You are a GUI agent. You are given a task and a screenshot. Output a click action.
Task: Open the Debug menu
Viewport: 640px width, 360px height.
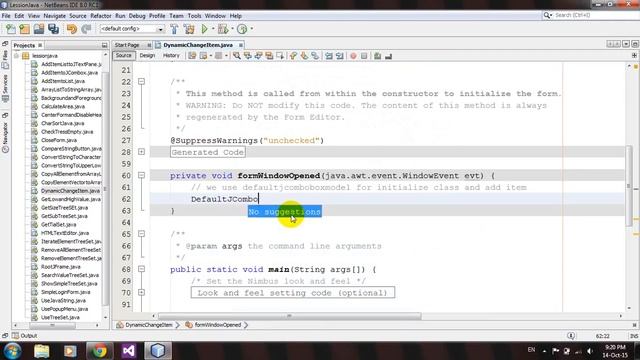(x=137, y=16)
